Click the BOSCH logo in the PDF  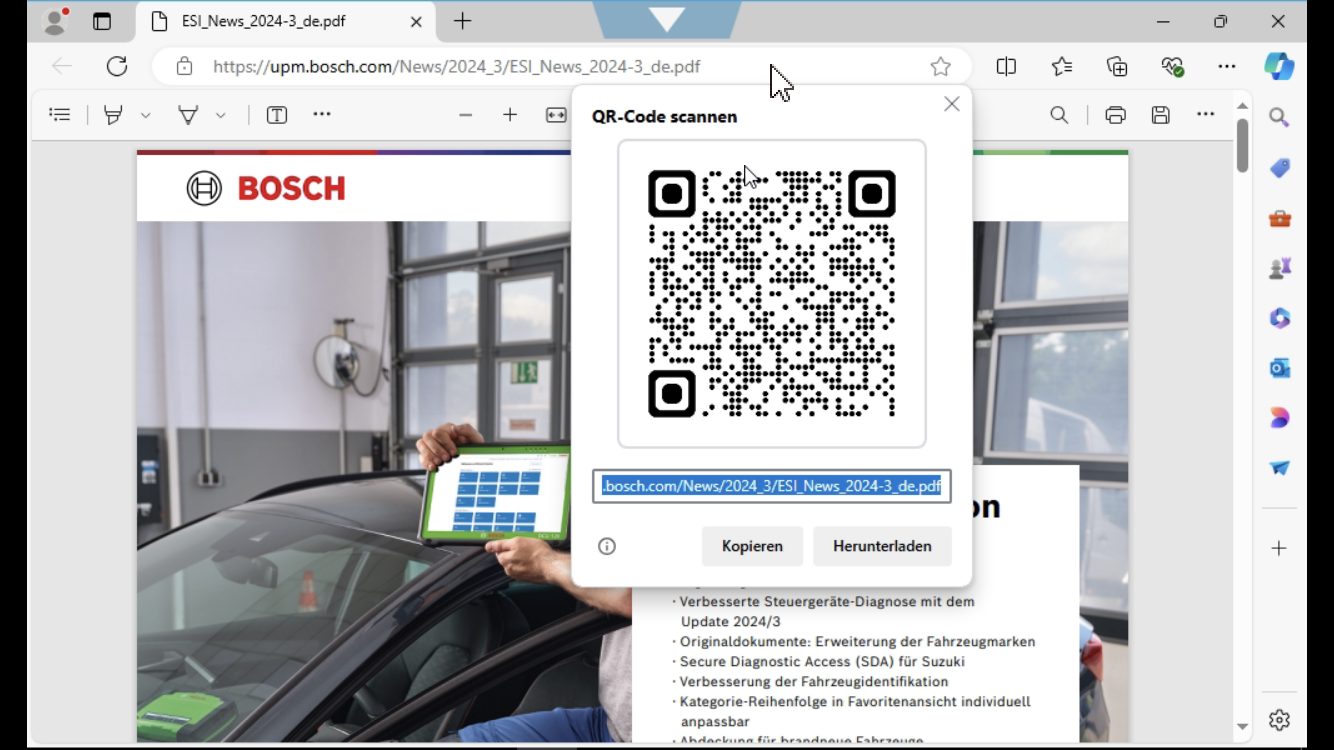[x=266, y=188]
